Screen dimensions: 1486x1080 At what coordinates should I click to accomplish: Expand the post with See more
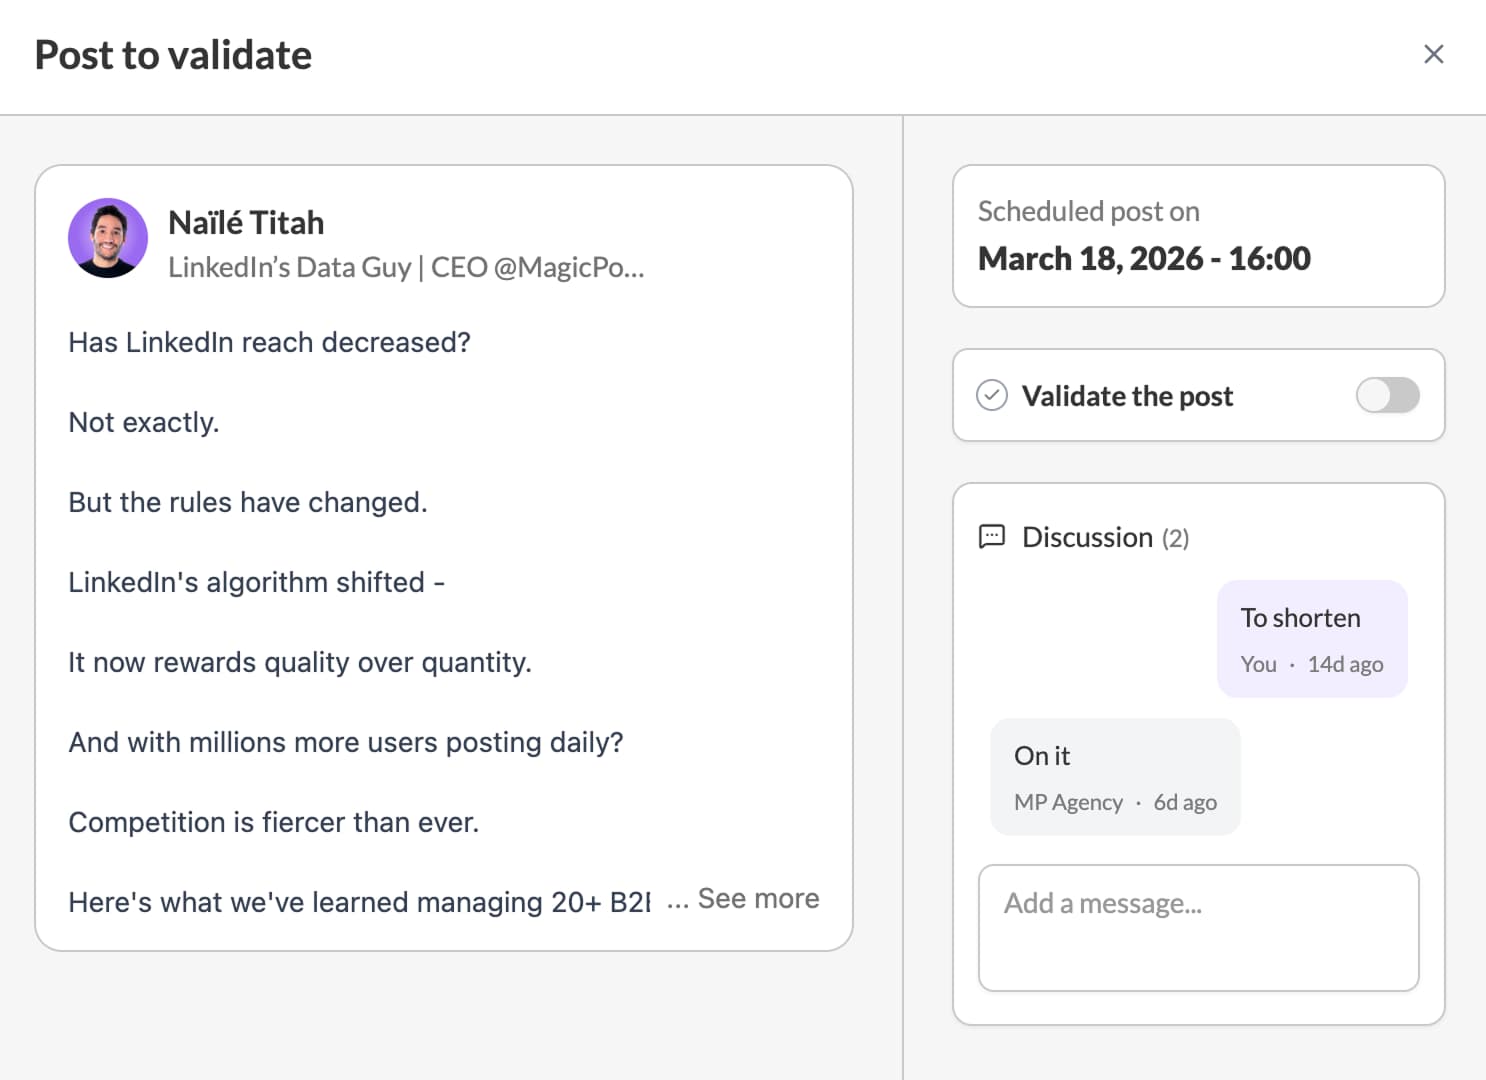click(x=758, y=899)
